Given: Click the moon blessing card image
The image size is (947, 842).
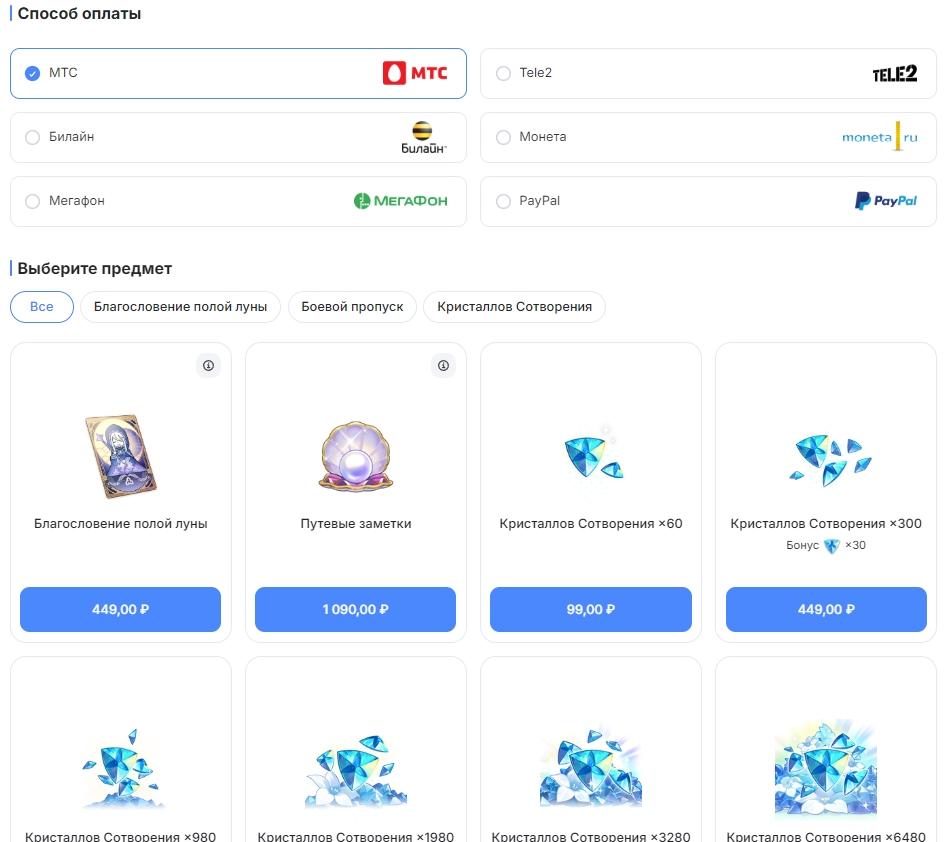Looking at the screenshot, I should (120, 456).
